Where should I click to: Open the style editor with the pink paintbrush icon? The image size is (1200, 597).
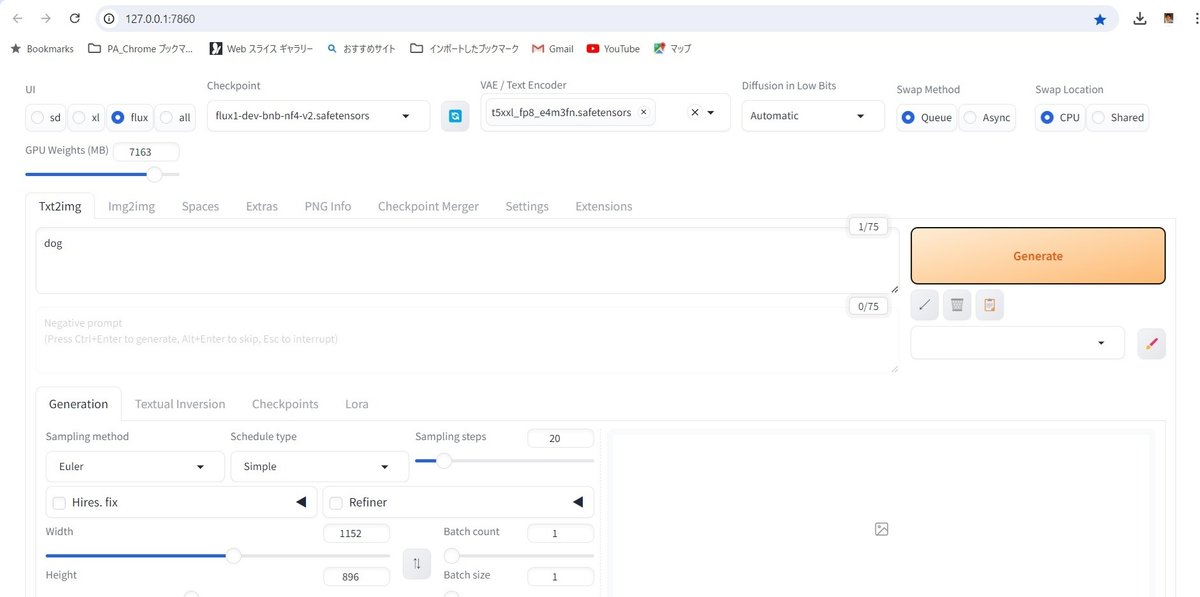point(1151,343)
